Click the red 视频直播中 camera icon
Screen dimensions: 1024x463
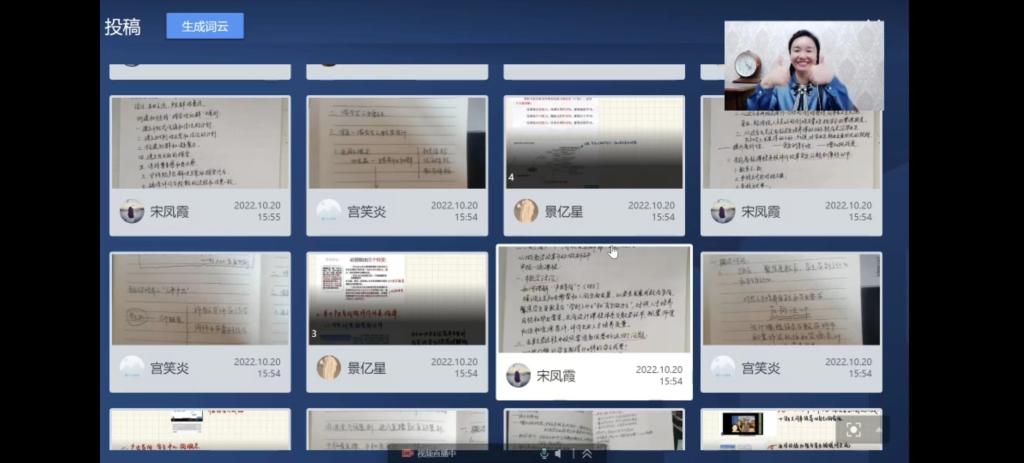pyautogui.click(x=407, y=453)
